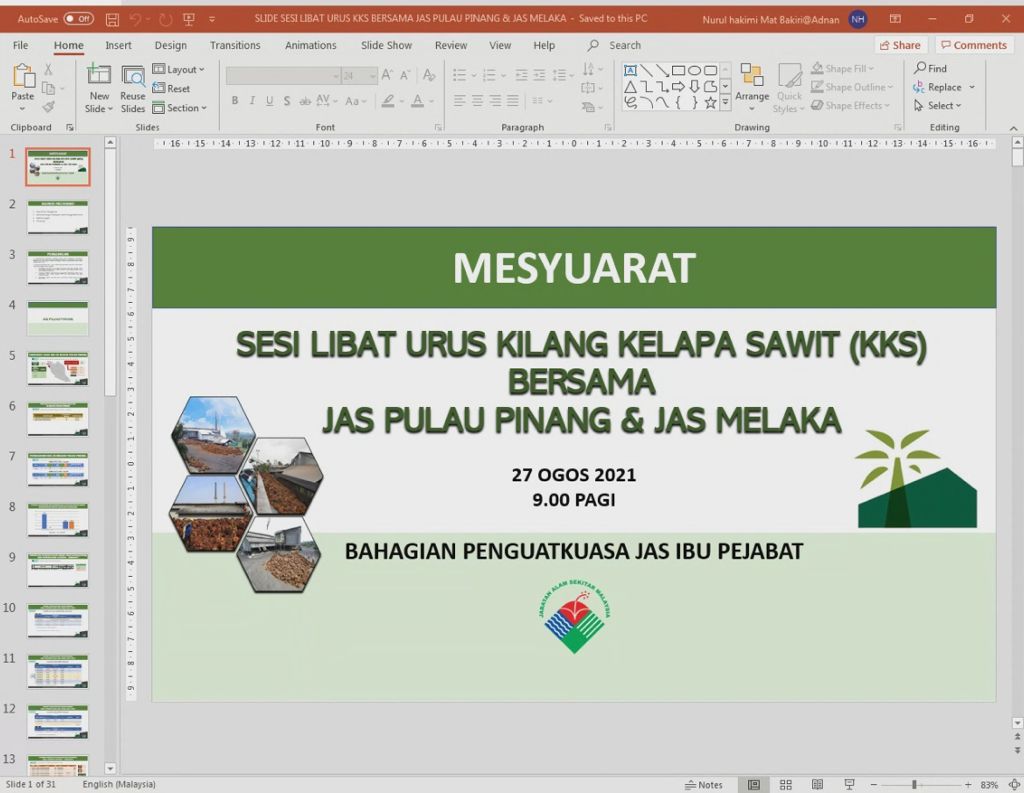
Task: Toggle the AutoSave switch
Action: [x=78, y=19]
